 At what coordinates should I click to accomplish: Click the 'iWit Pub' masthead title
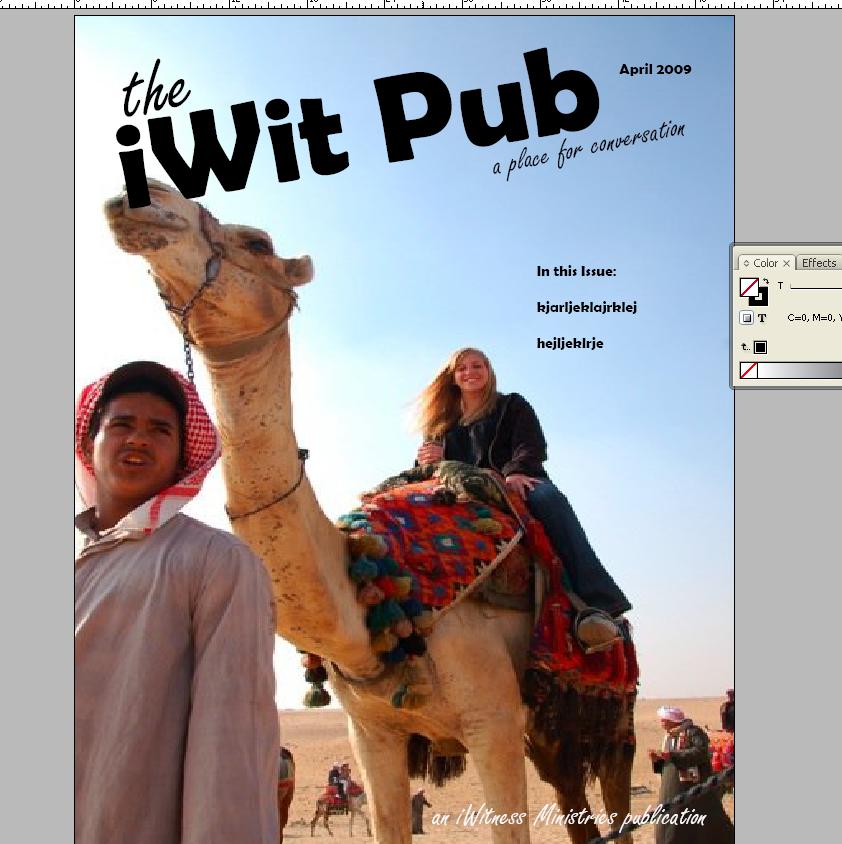pos(358,128)
